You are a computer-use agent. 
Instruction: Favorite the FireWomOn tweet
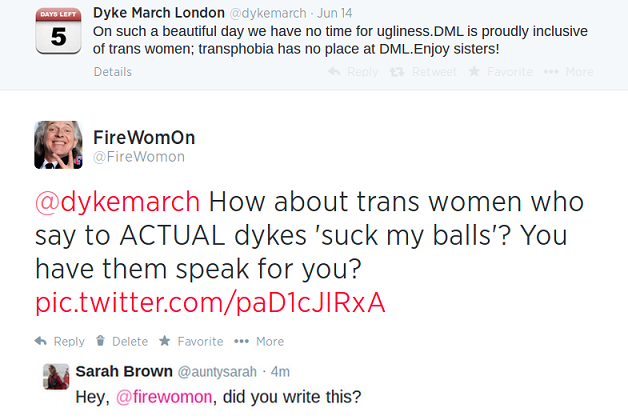pos(191,341)
